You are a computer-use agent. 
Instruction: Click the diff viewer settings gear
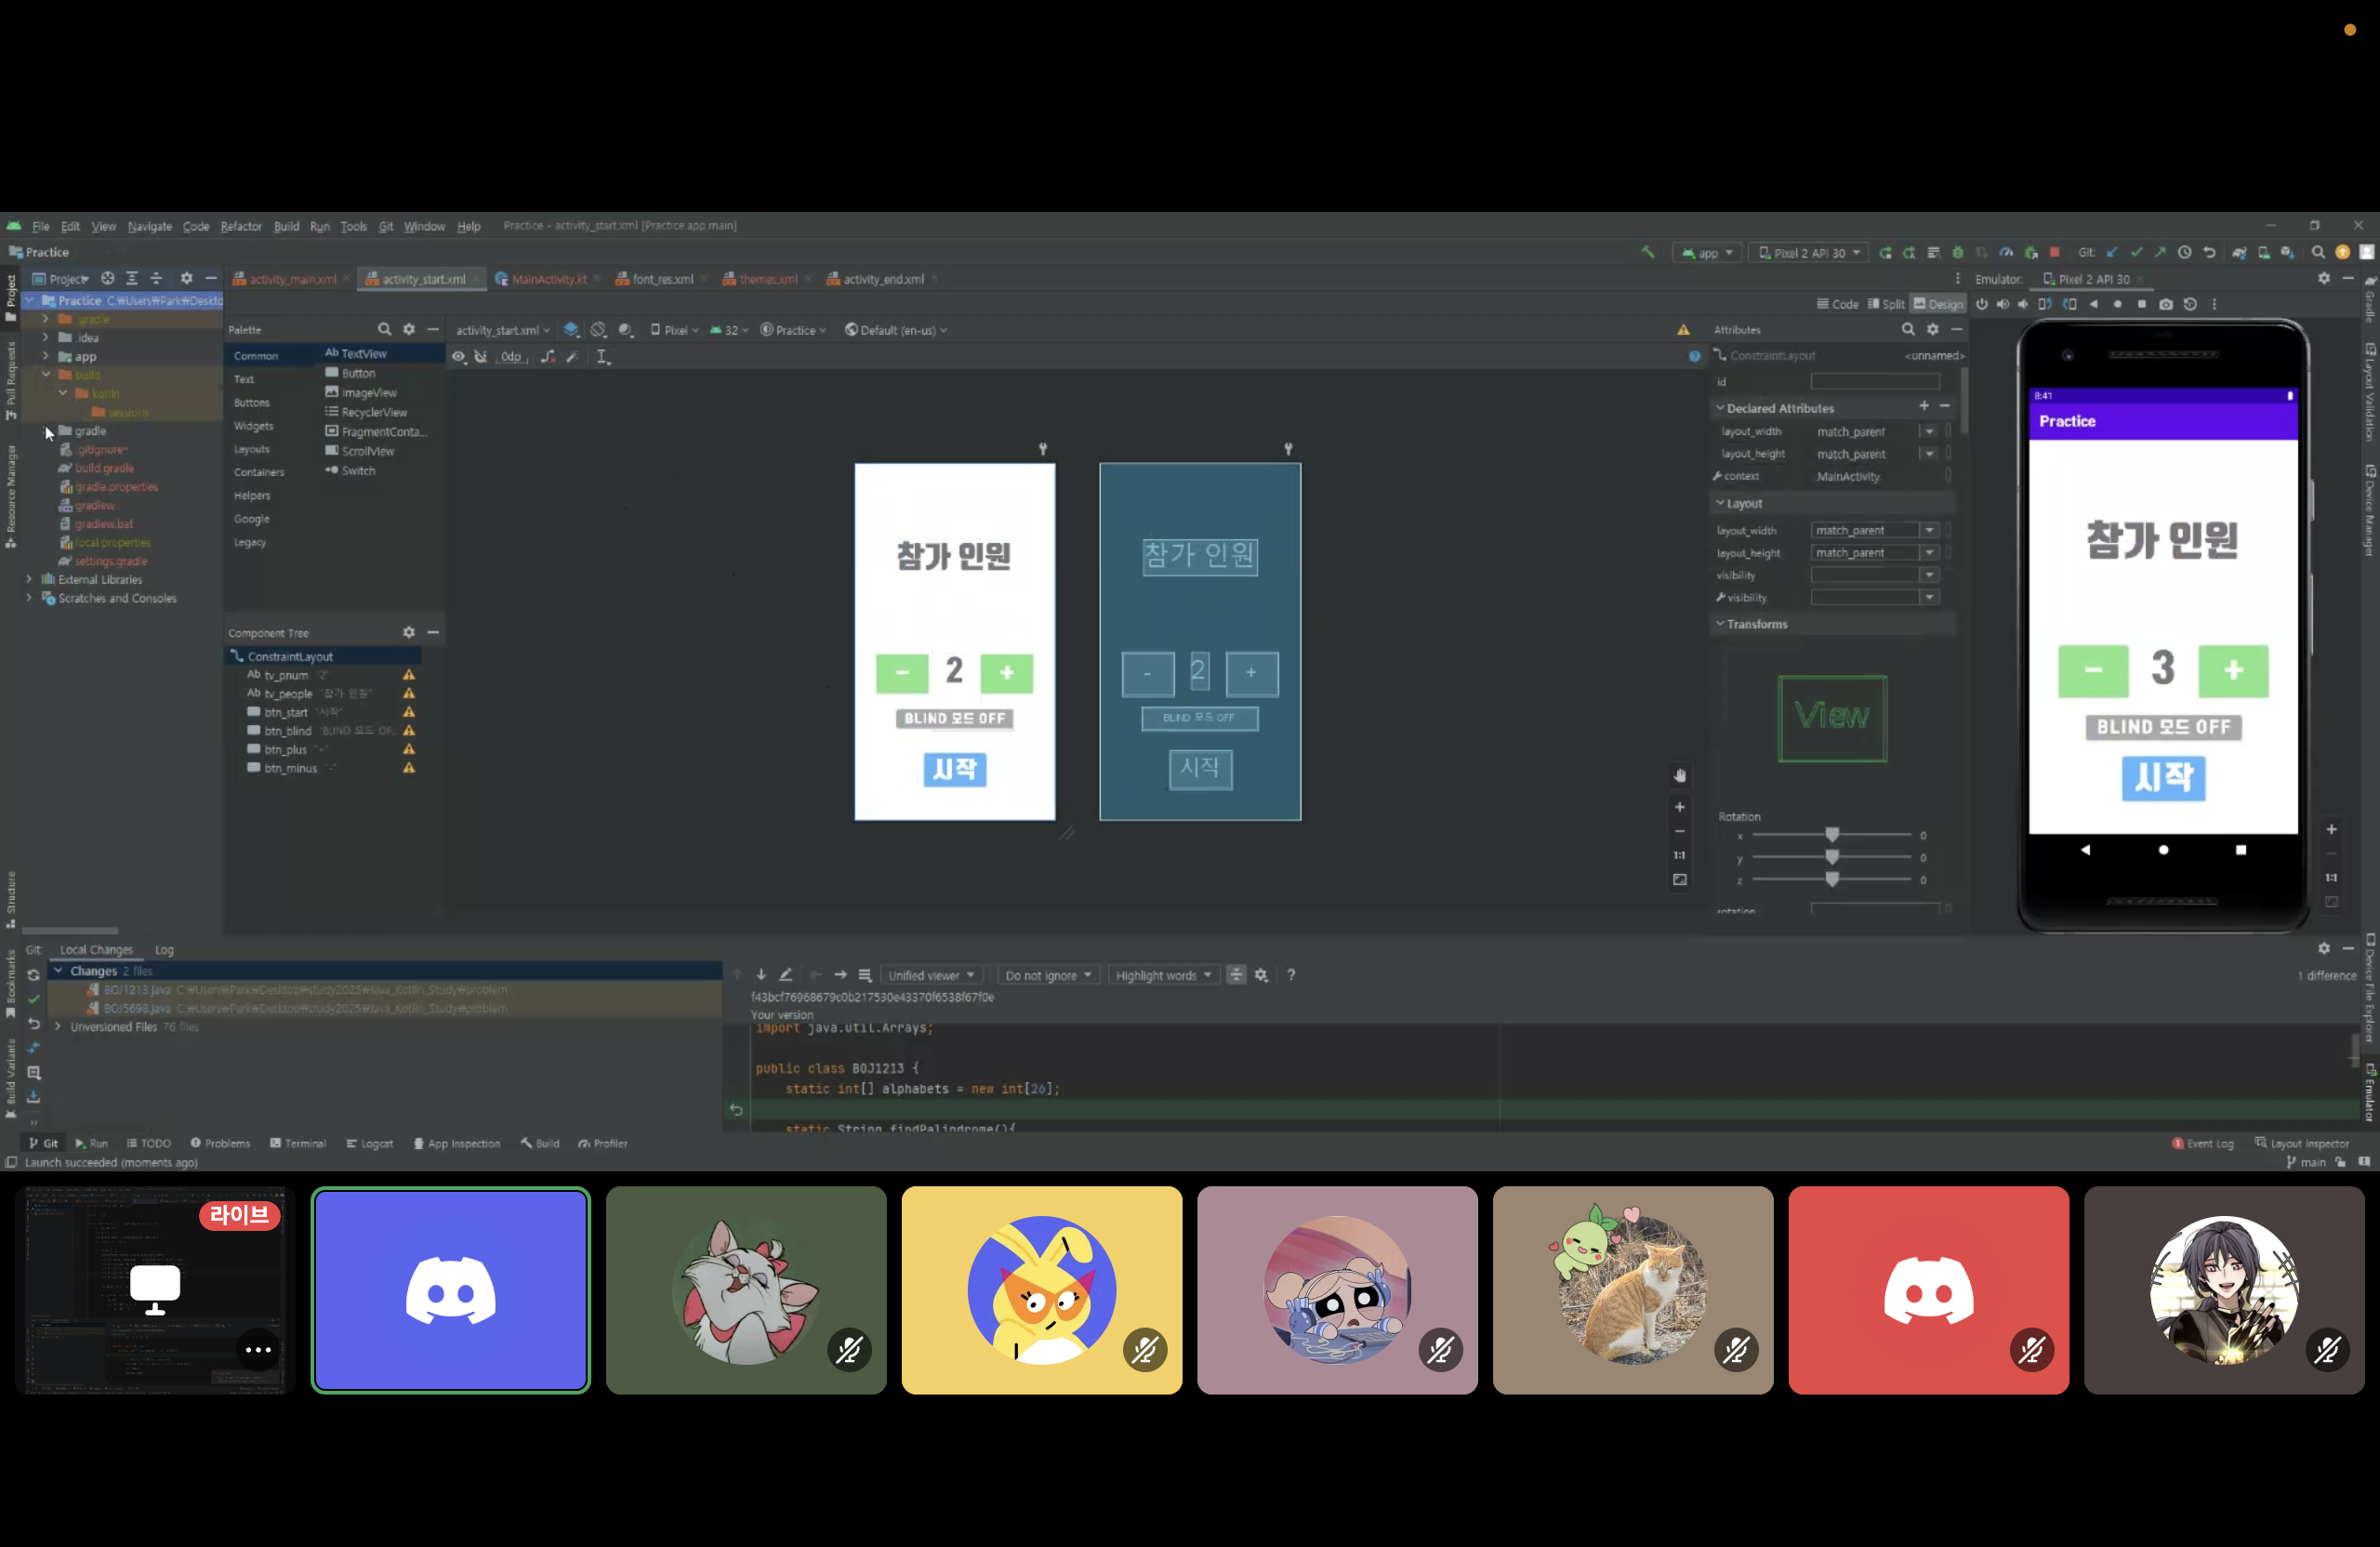click(1261, 975)
